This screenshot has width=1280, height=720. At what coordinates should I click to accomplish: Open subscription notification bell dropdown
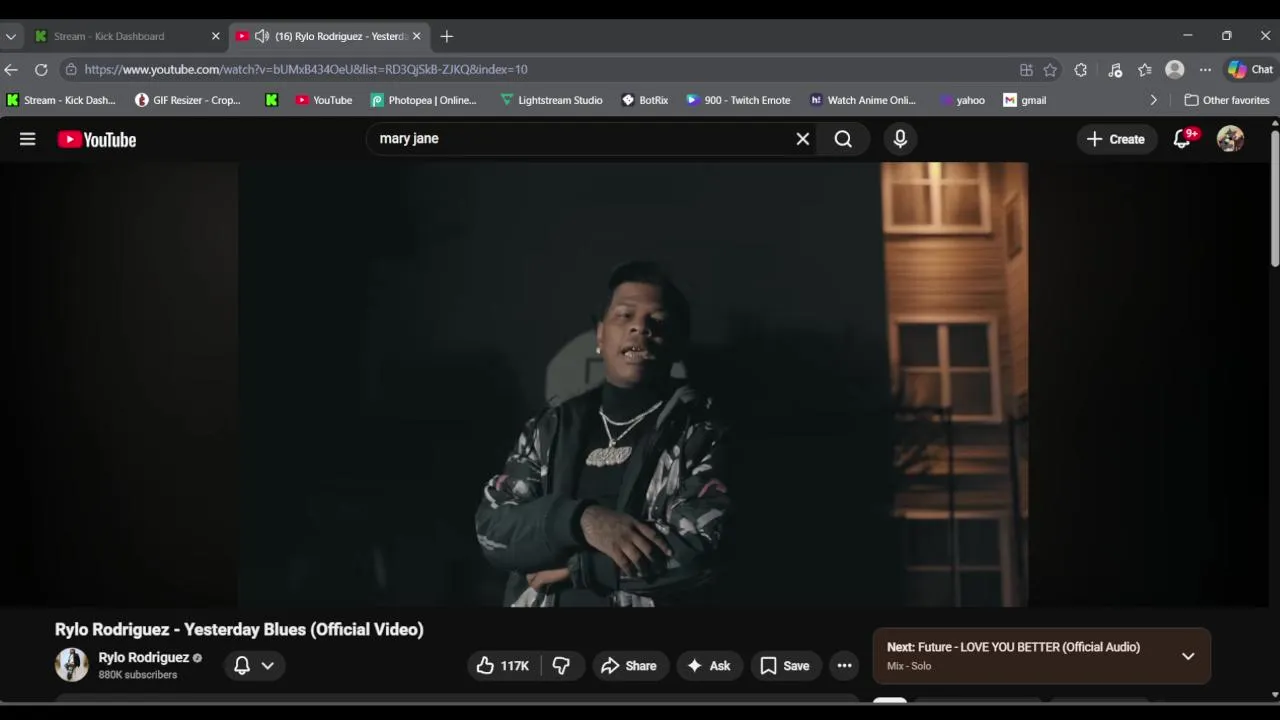pyautogui.click(x=254, y=665)
